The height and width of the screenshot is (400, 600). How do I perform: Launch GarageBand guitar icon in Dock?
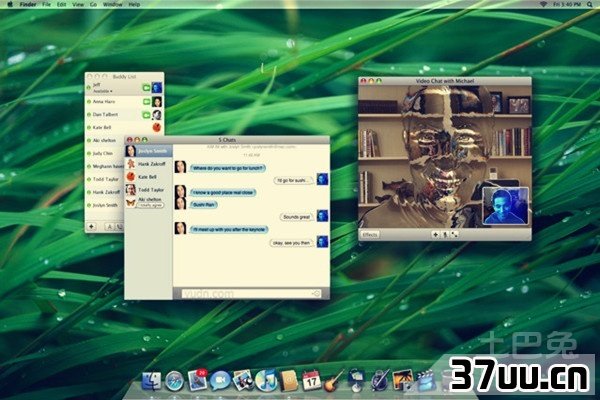(334, 380)
